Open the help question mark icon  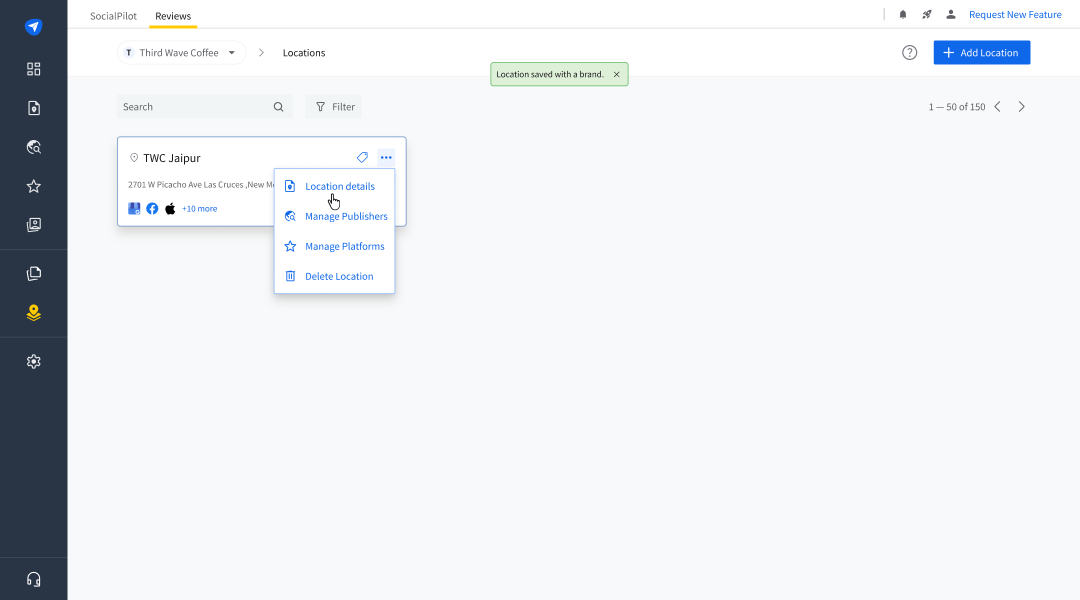[x=909, y=52]
